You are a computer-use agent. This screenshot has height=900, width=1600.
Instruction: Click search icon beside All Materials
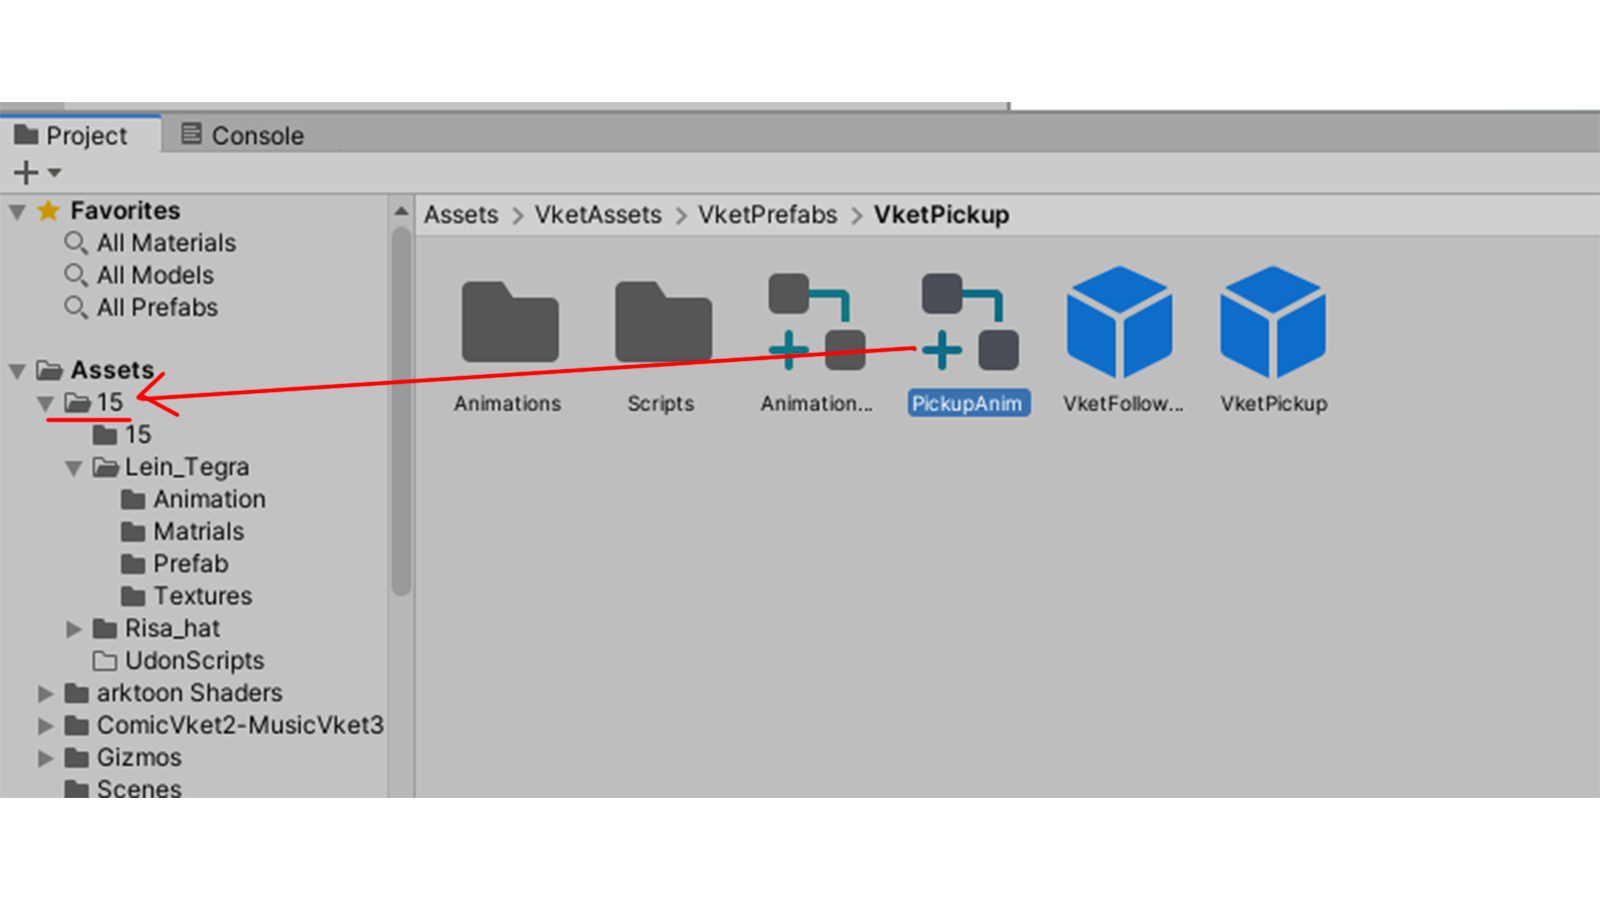tap(76, 243)
